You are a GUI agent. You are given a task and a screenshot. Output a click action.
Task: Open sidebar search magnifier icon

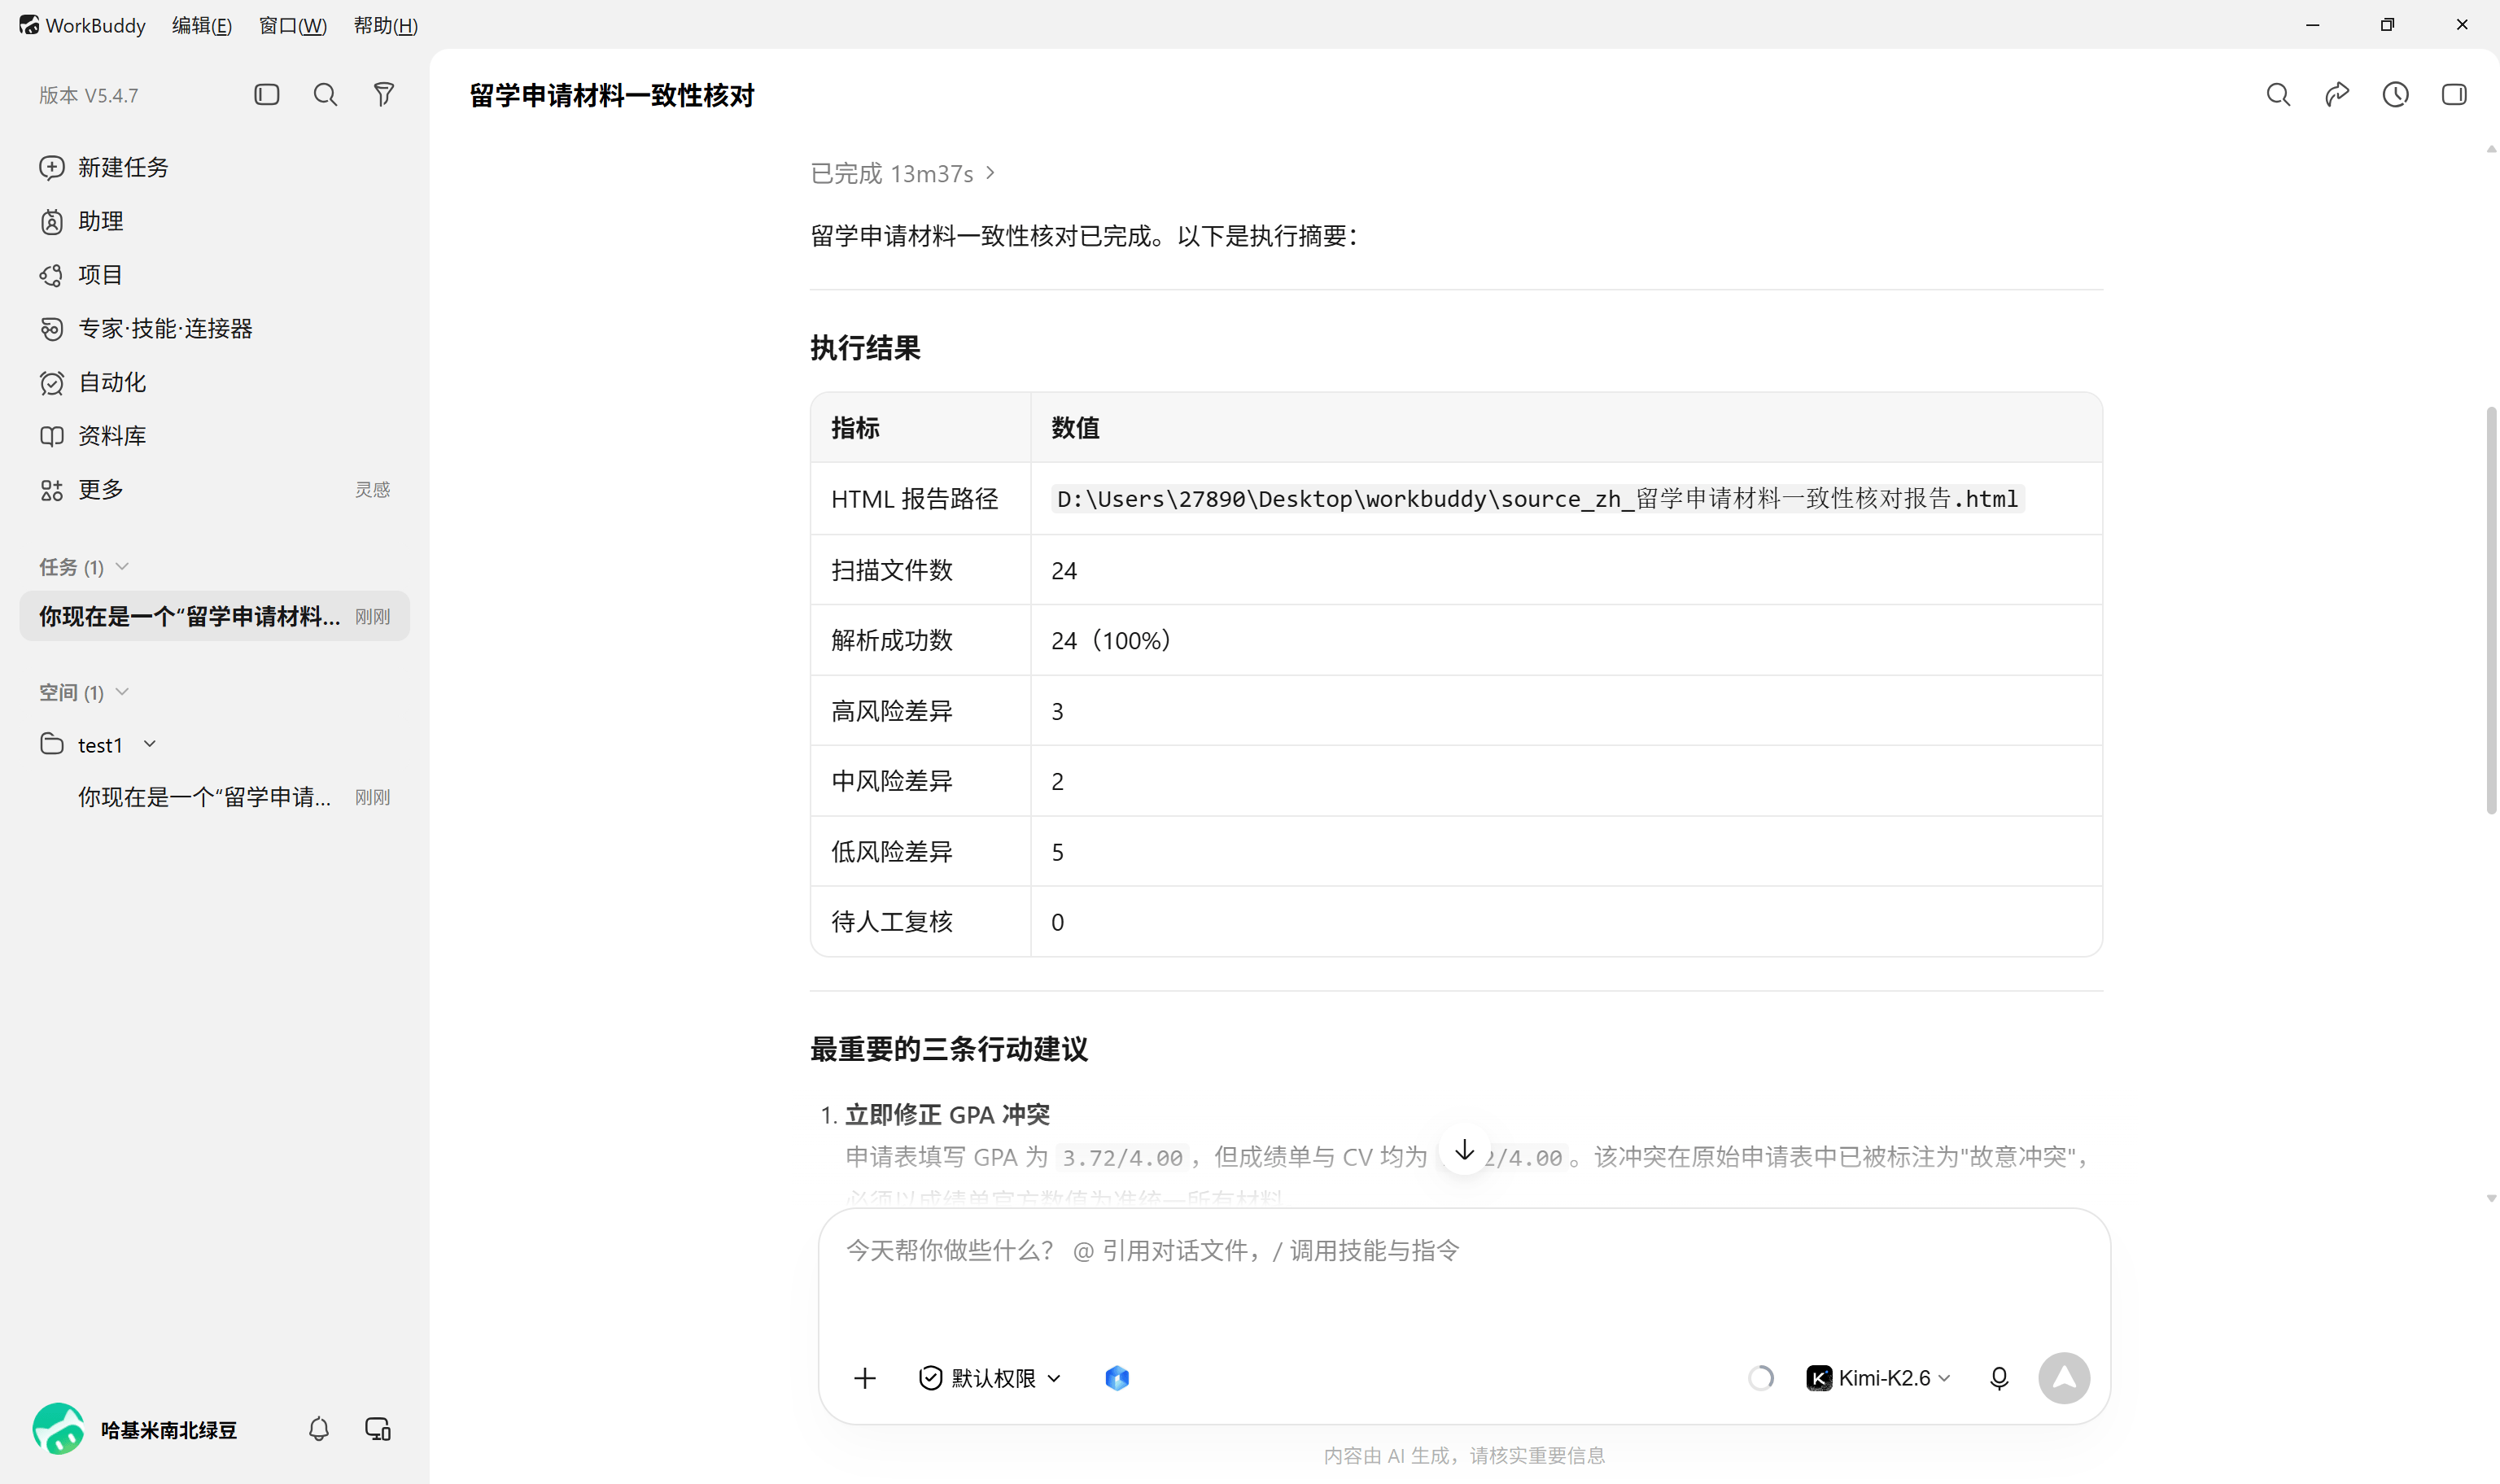[325, 95]
